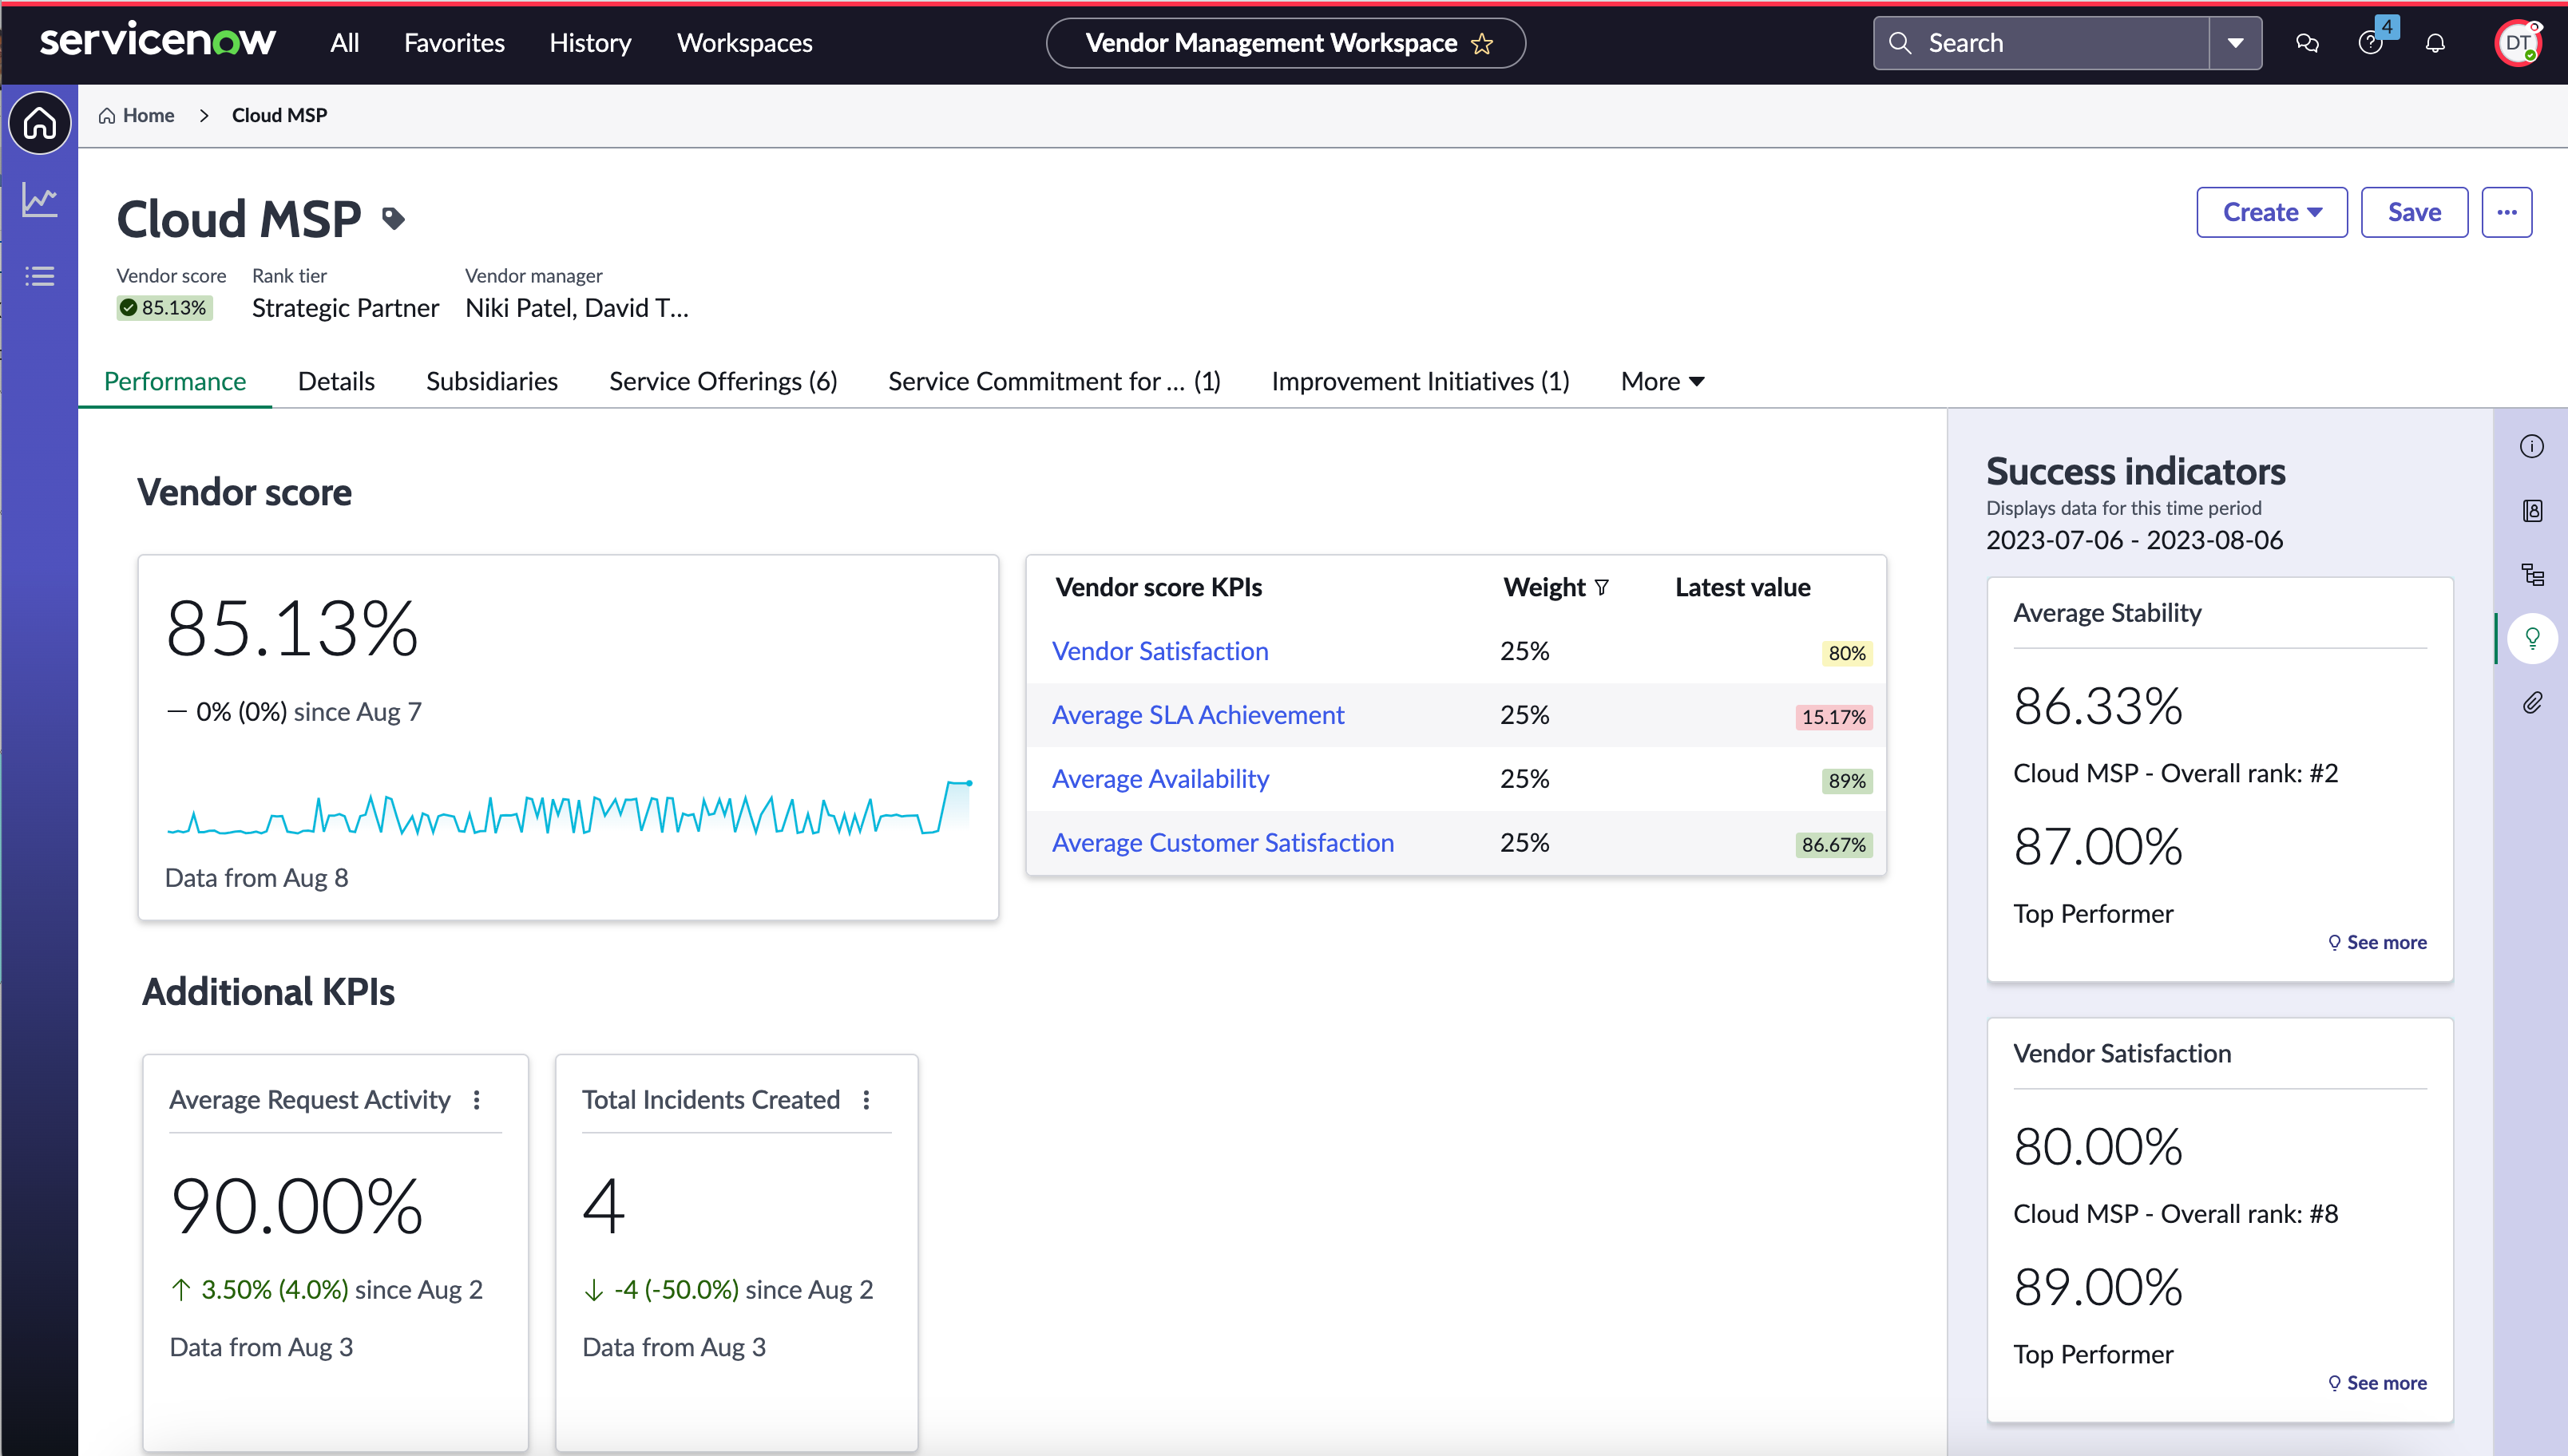The width and height of the screenshot is (2568, 1456).
Task: Click the date range 2023-07-06 - 2023-08-06
Action: pyautogui.click(x=2134, y=540)
